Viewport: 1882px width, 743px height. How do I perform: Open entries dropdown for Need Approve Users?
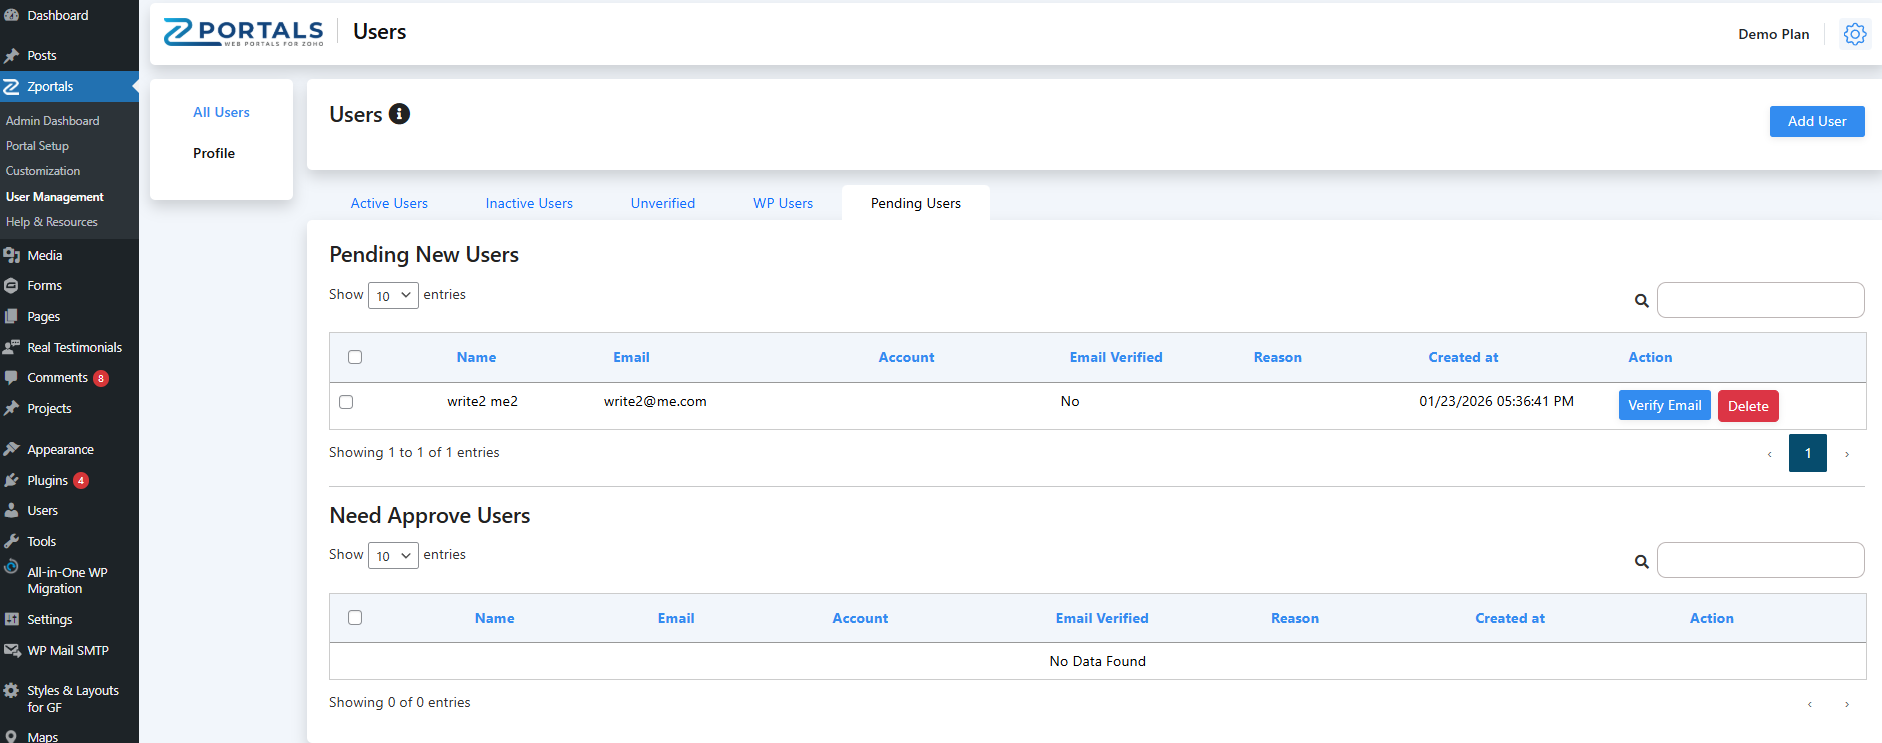tap(393, 556)
